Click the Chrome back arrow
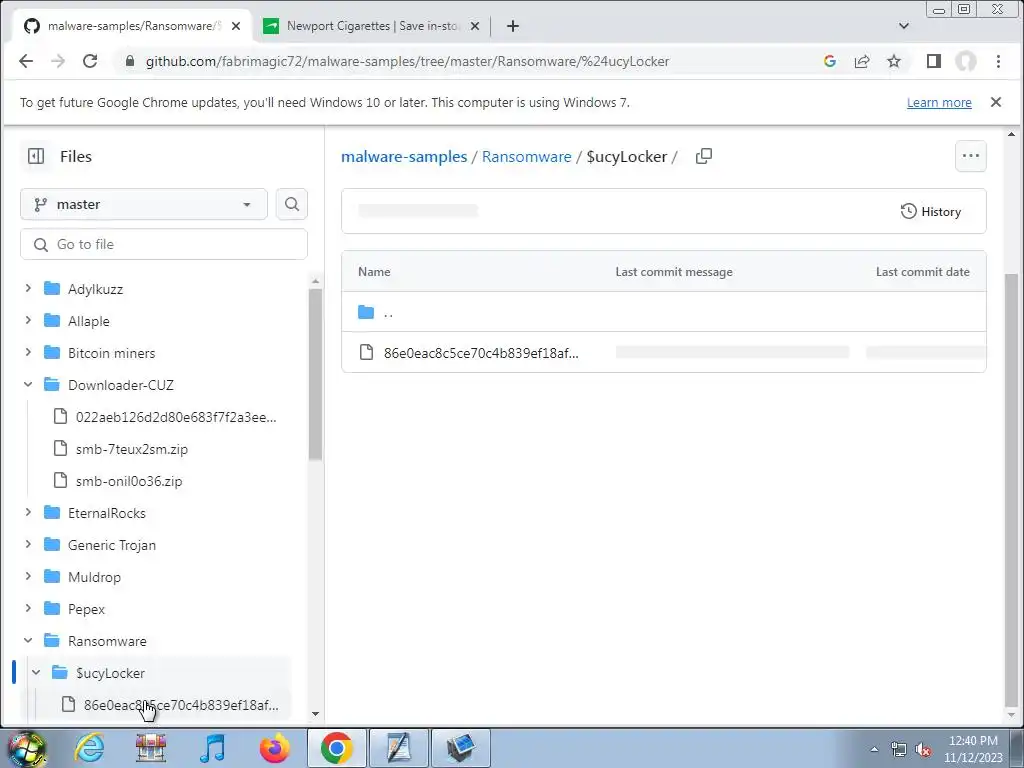This screenshot has height=768, width=1024. [26, 61]
